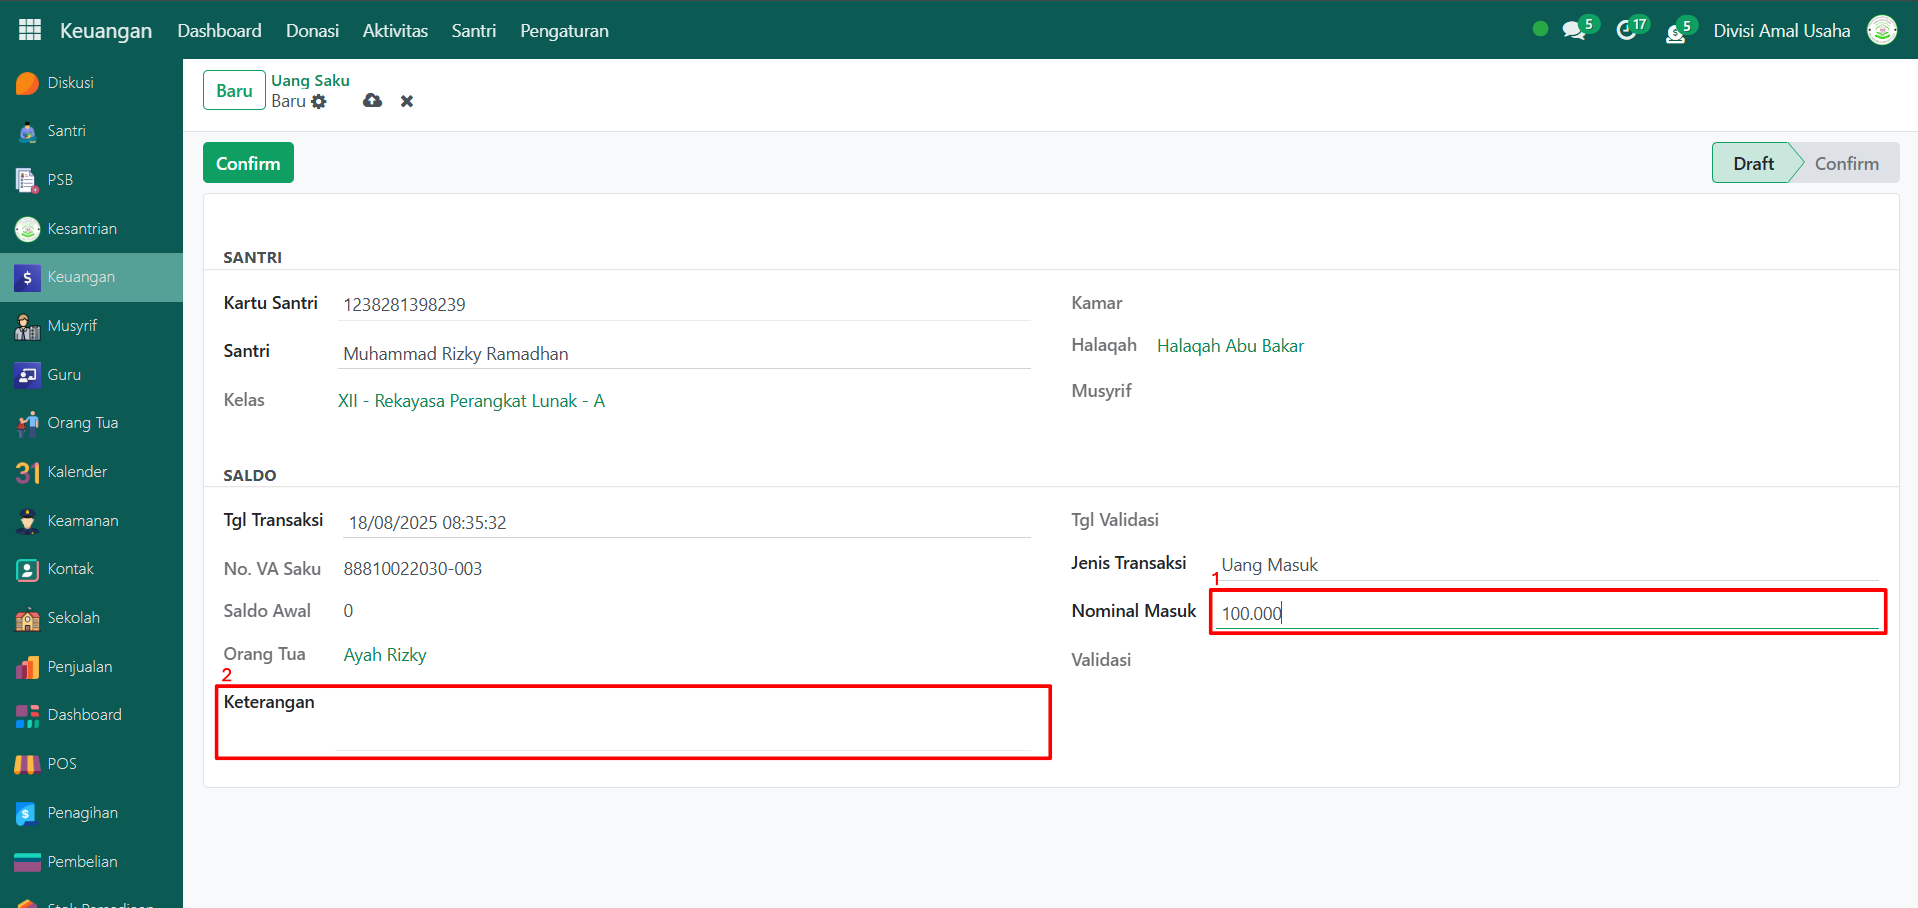Open the Santri selection field
Viewport: 1918px width, 908px height.
685,354
